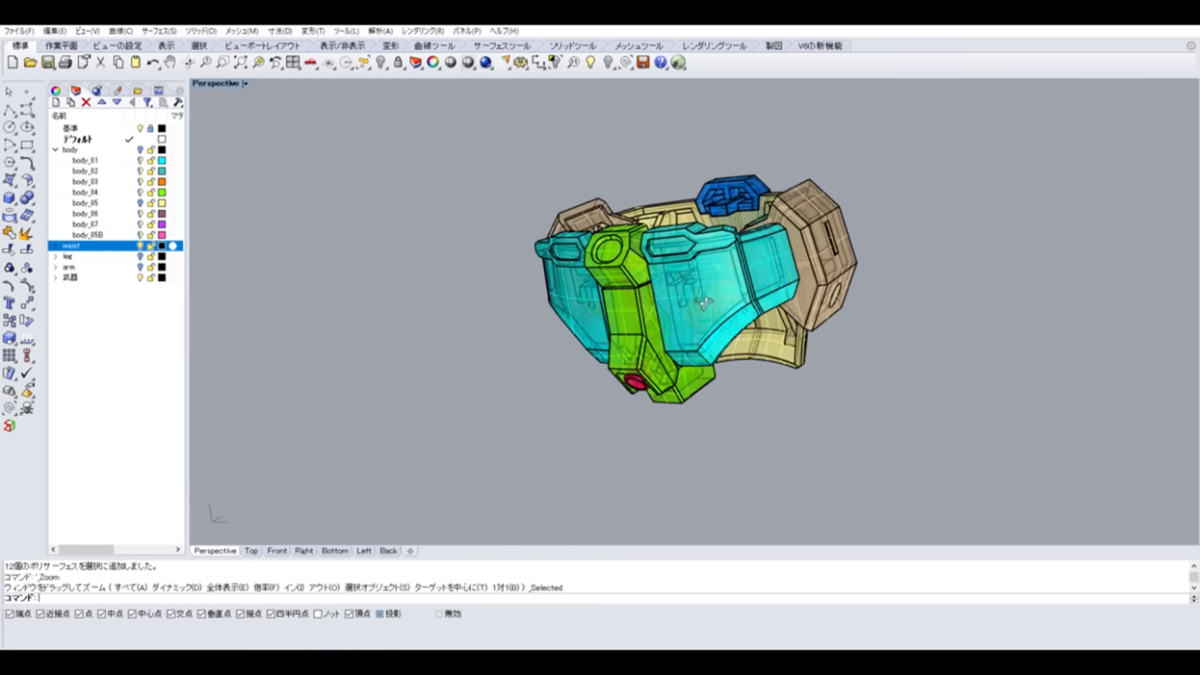Toggle body_03 layer lightbulb visibility
The width and height of the screenshot is (1200, 675).
click(x=140, y=182)
